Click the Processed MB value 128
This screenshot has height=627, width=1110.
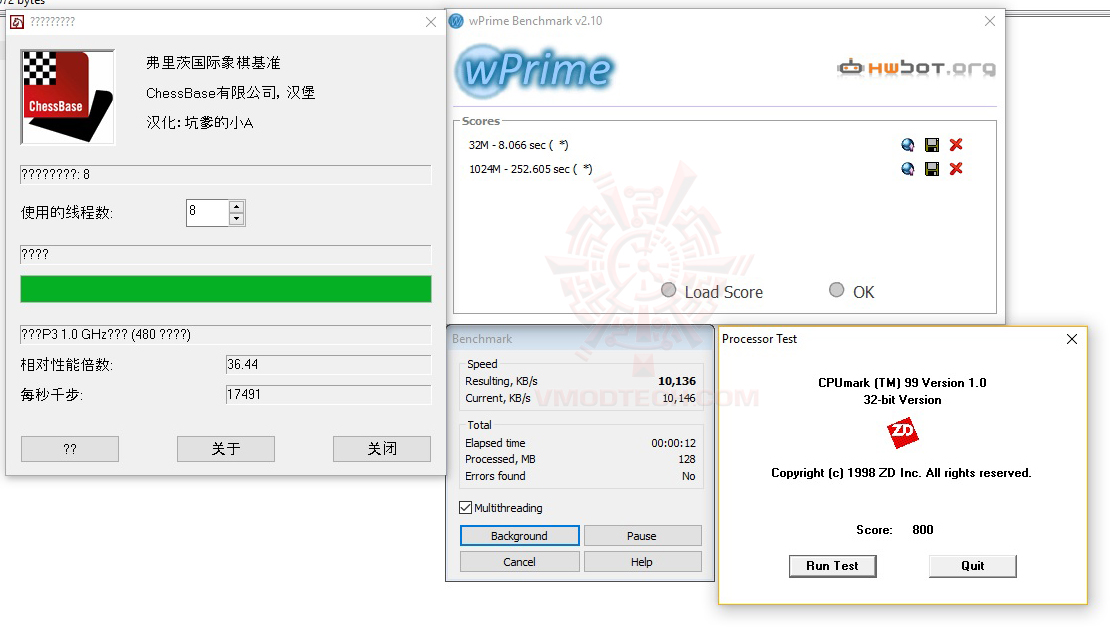click(x=687, y=459)
